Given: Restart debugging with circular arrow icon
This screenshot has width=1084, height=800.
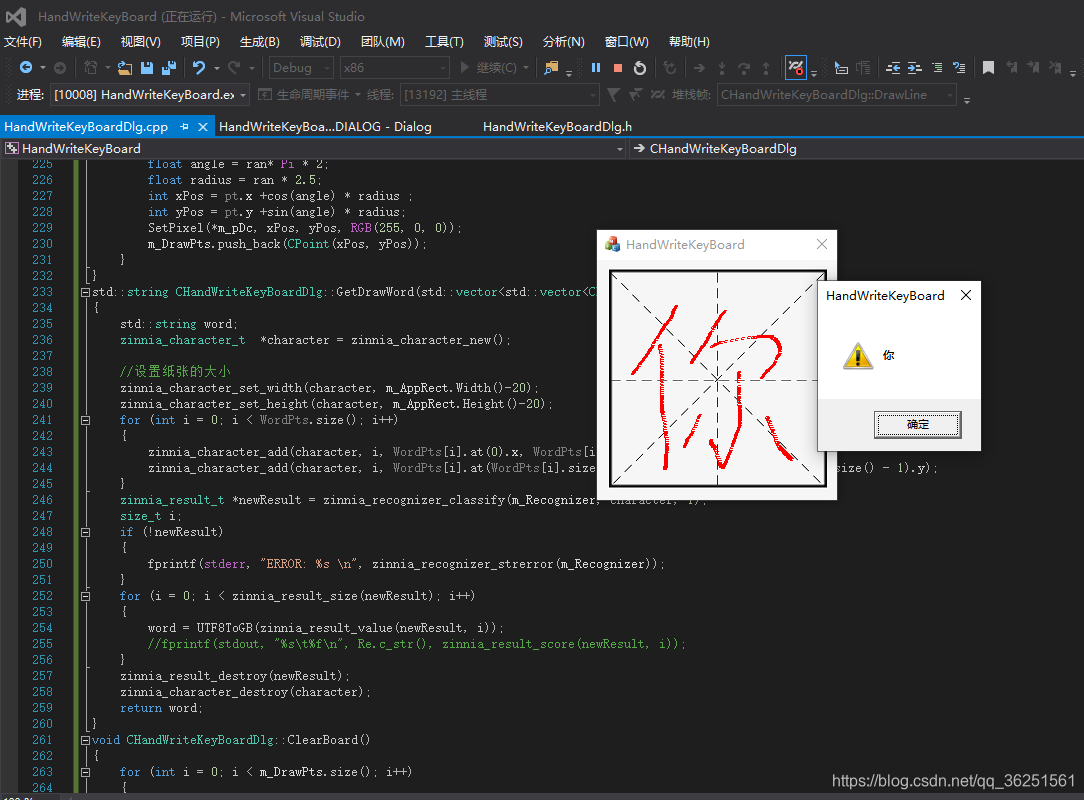Looking at the screenshot, I should (640, 68).
